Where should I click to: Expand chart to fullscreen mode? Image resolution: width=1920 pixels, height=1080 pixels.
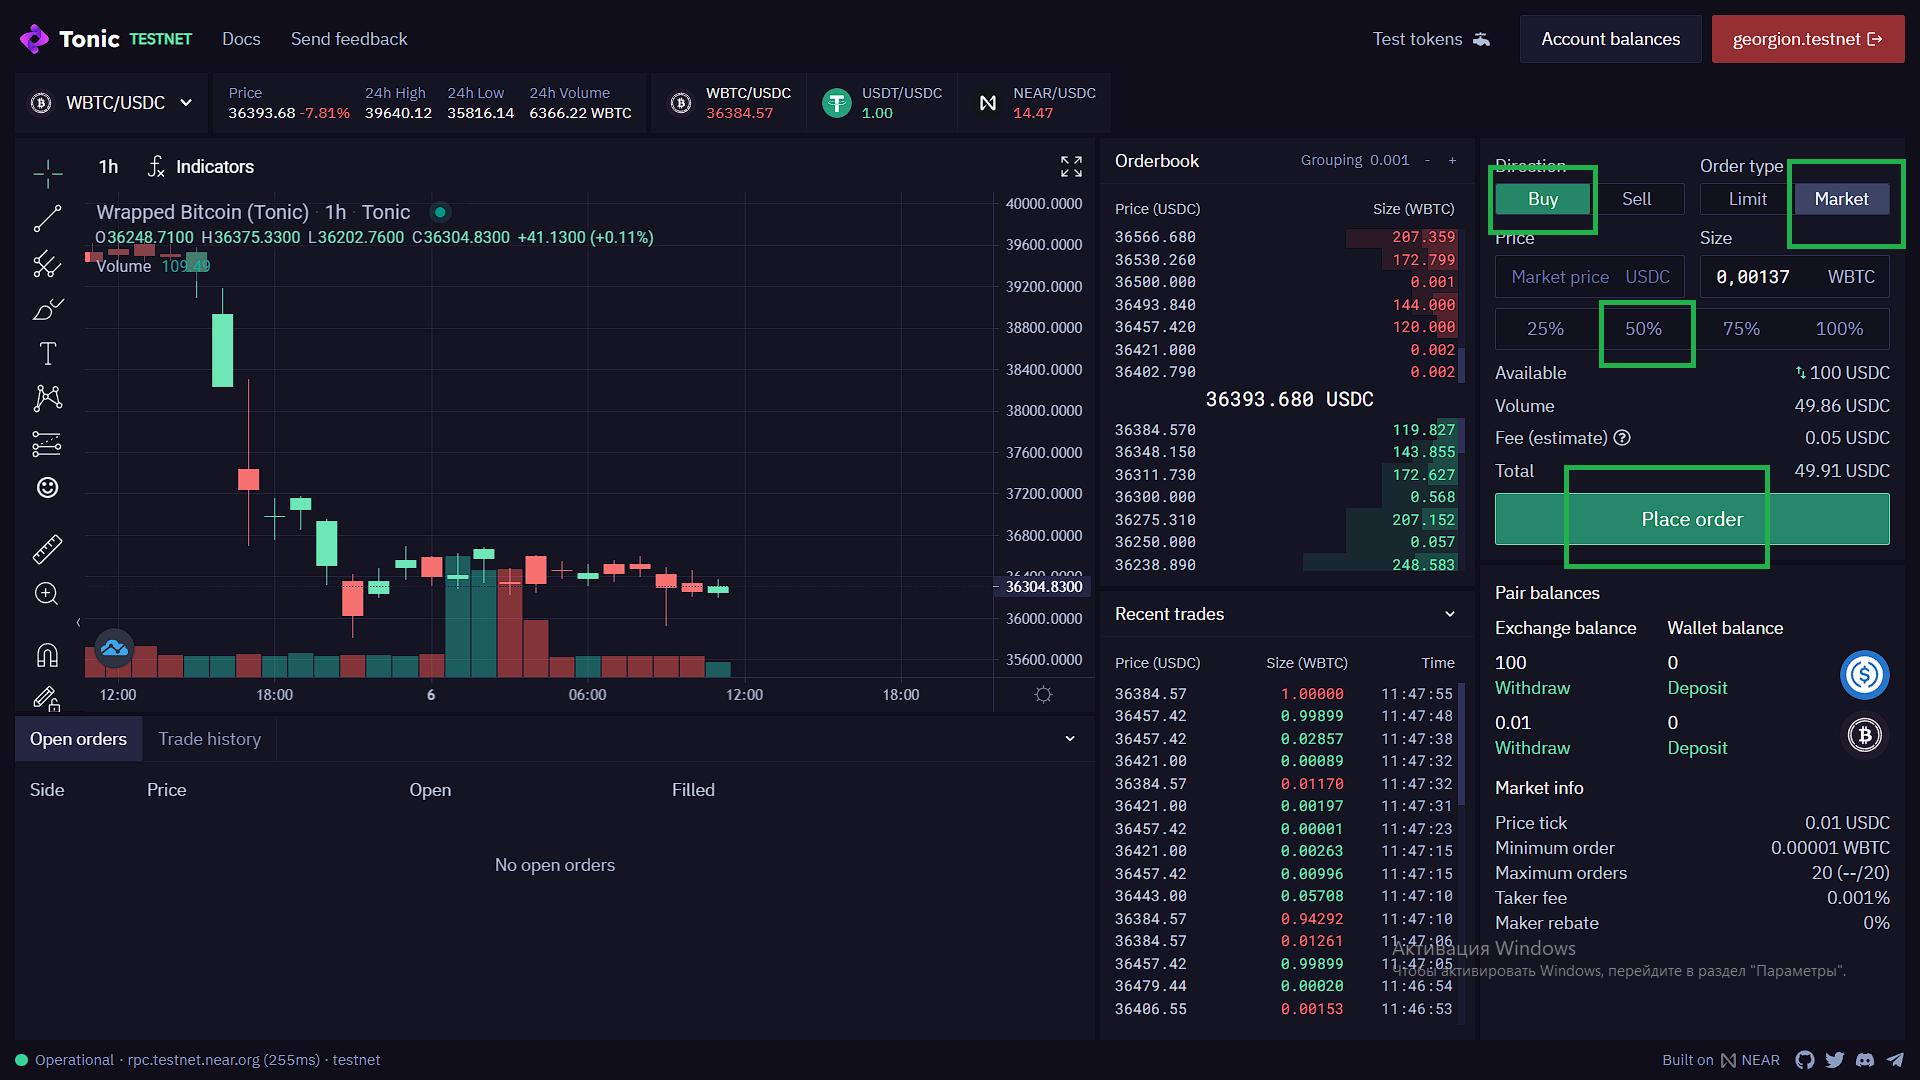click(1071, 166)
